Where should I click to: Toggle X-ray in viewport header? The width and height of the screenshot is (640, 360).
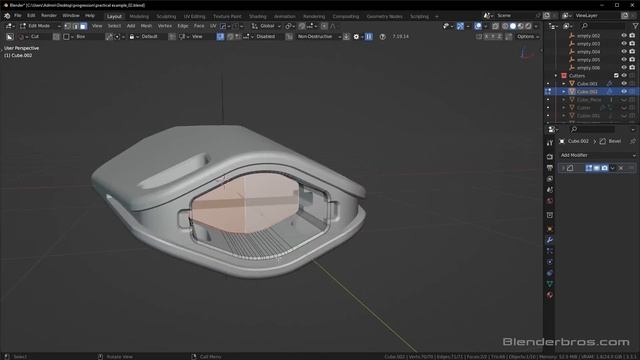click(x=495, y=26)
